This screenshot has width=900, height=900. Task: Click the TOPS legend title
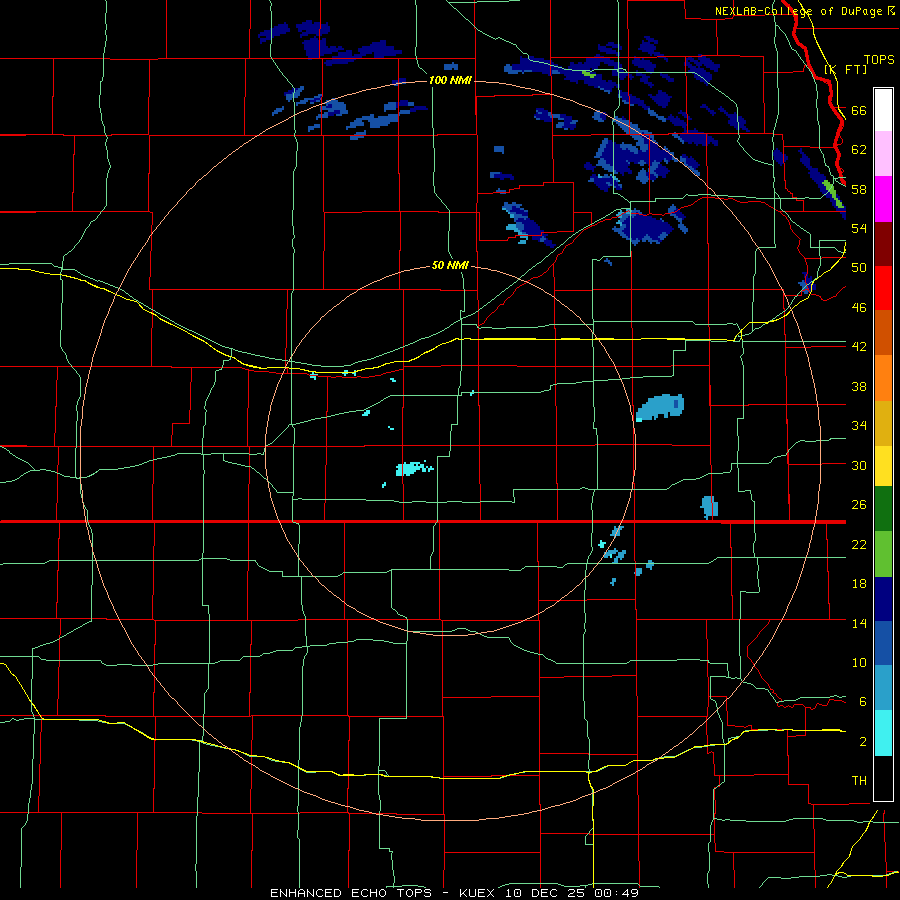(879, 59)
